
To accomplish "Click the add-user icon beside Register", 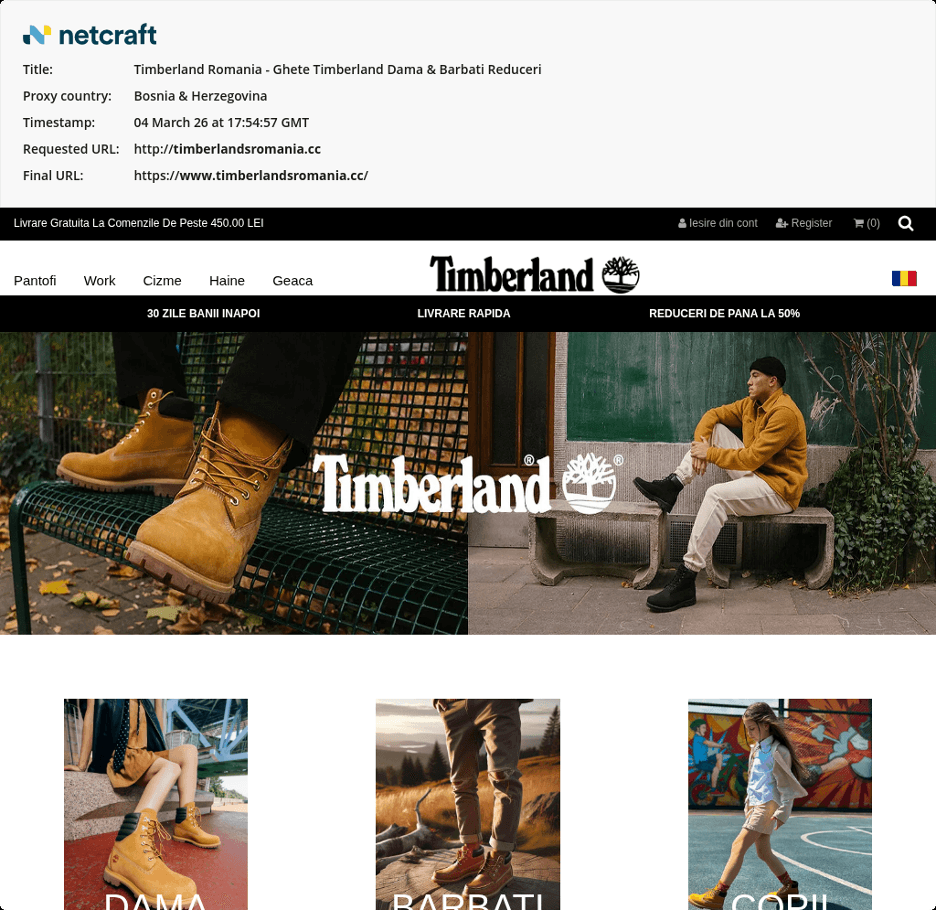I will coord(781,223).
